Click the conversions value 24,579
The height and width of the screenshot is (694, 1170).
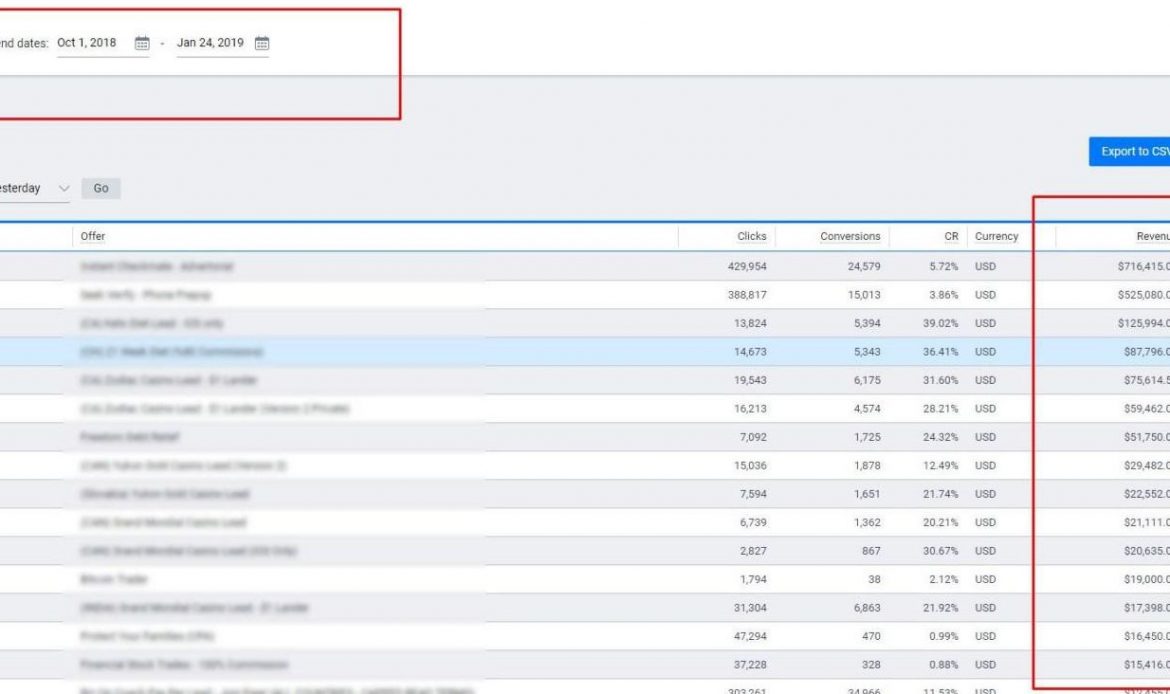click(864, 266)
